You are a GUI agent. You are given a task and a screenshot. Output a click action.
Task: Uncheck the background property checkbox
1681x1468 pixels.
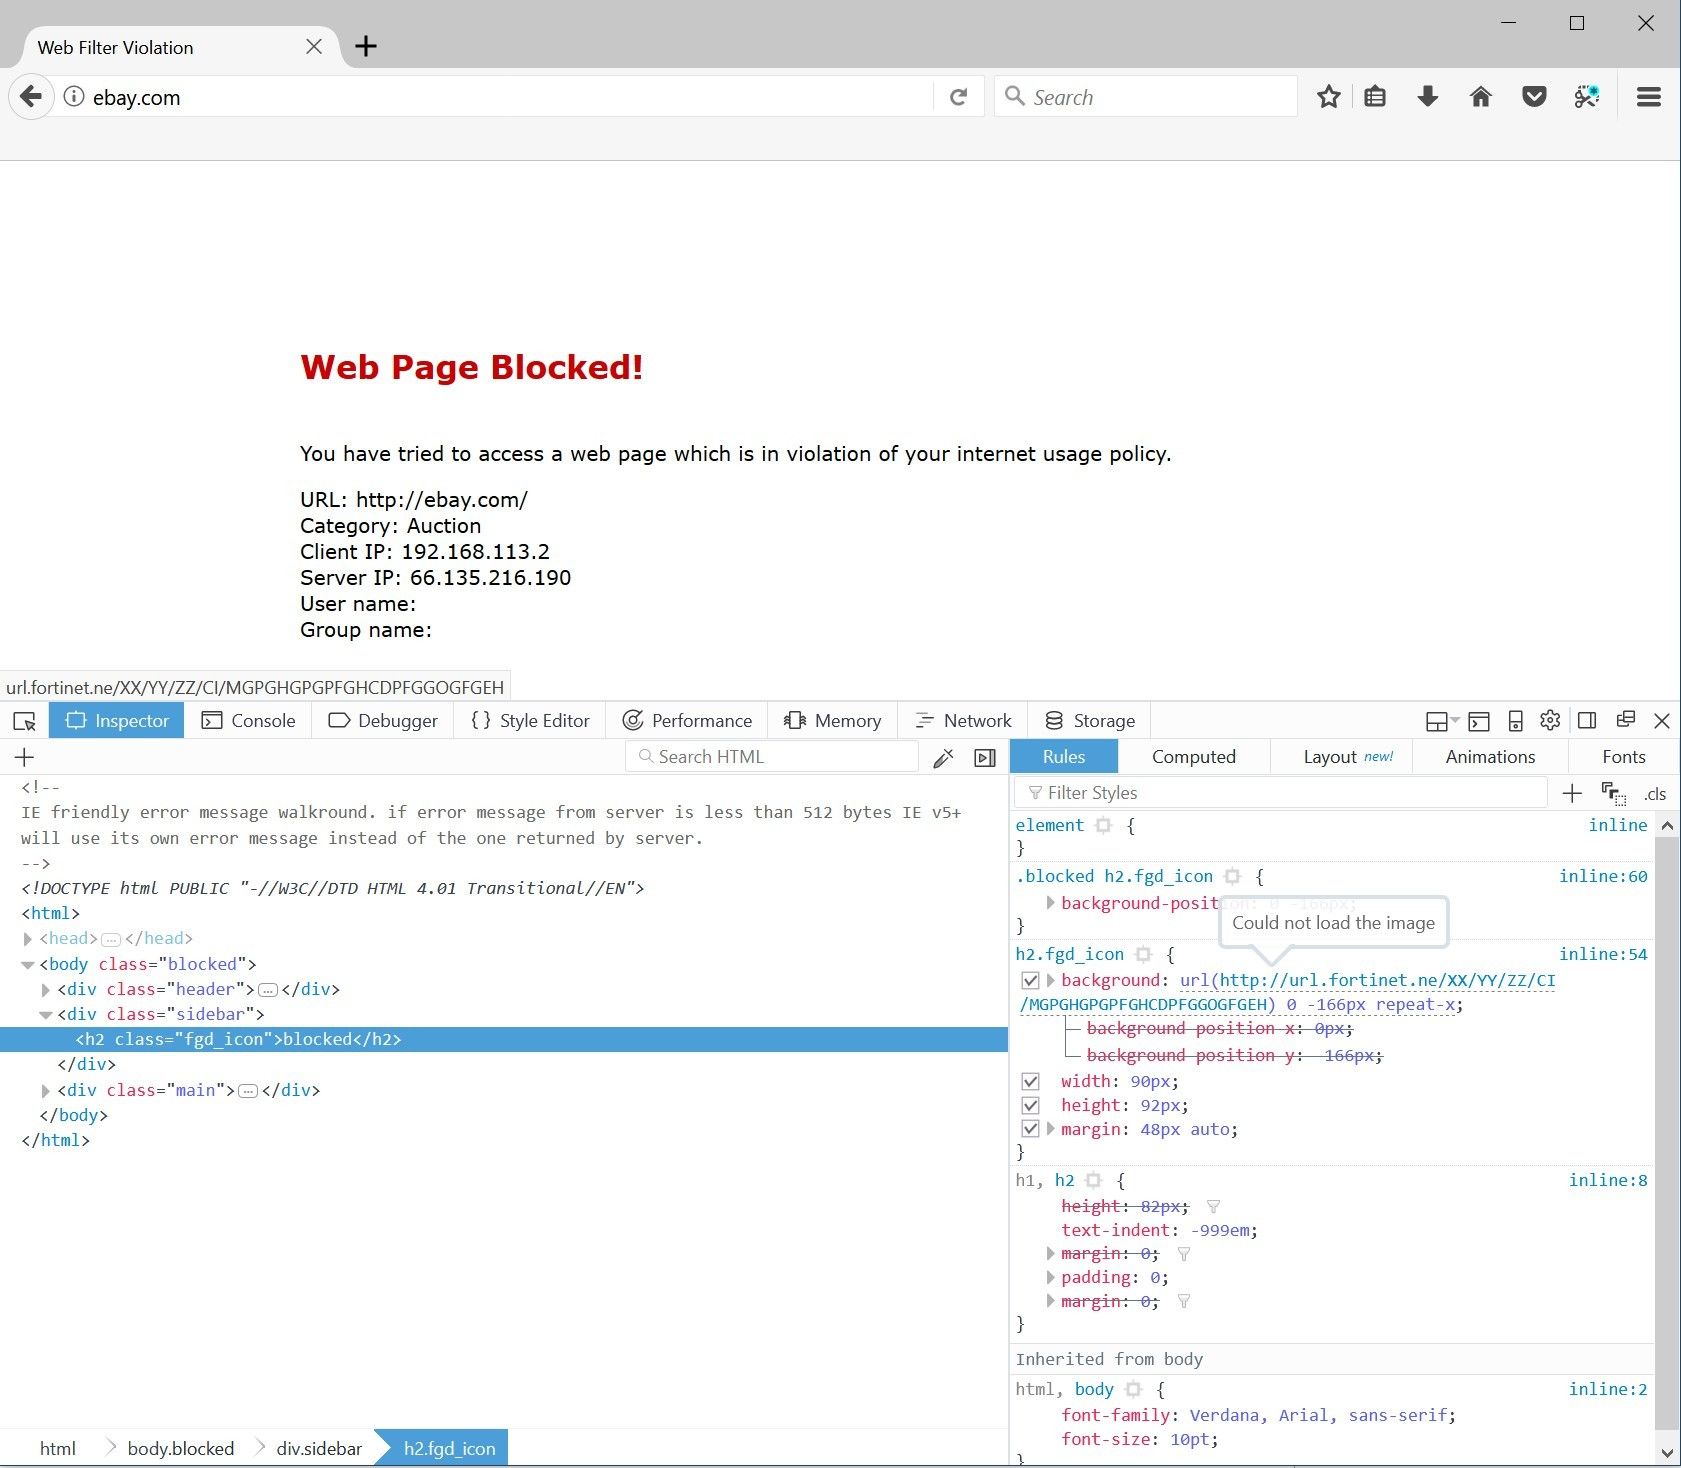pyautogui.click(x=1030, y=981)
